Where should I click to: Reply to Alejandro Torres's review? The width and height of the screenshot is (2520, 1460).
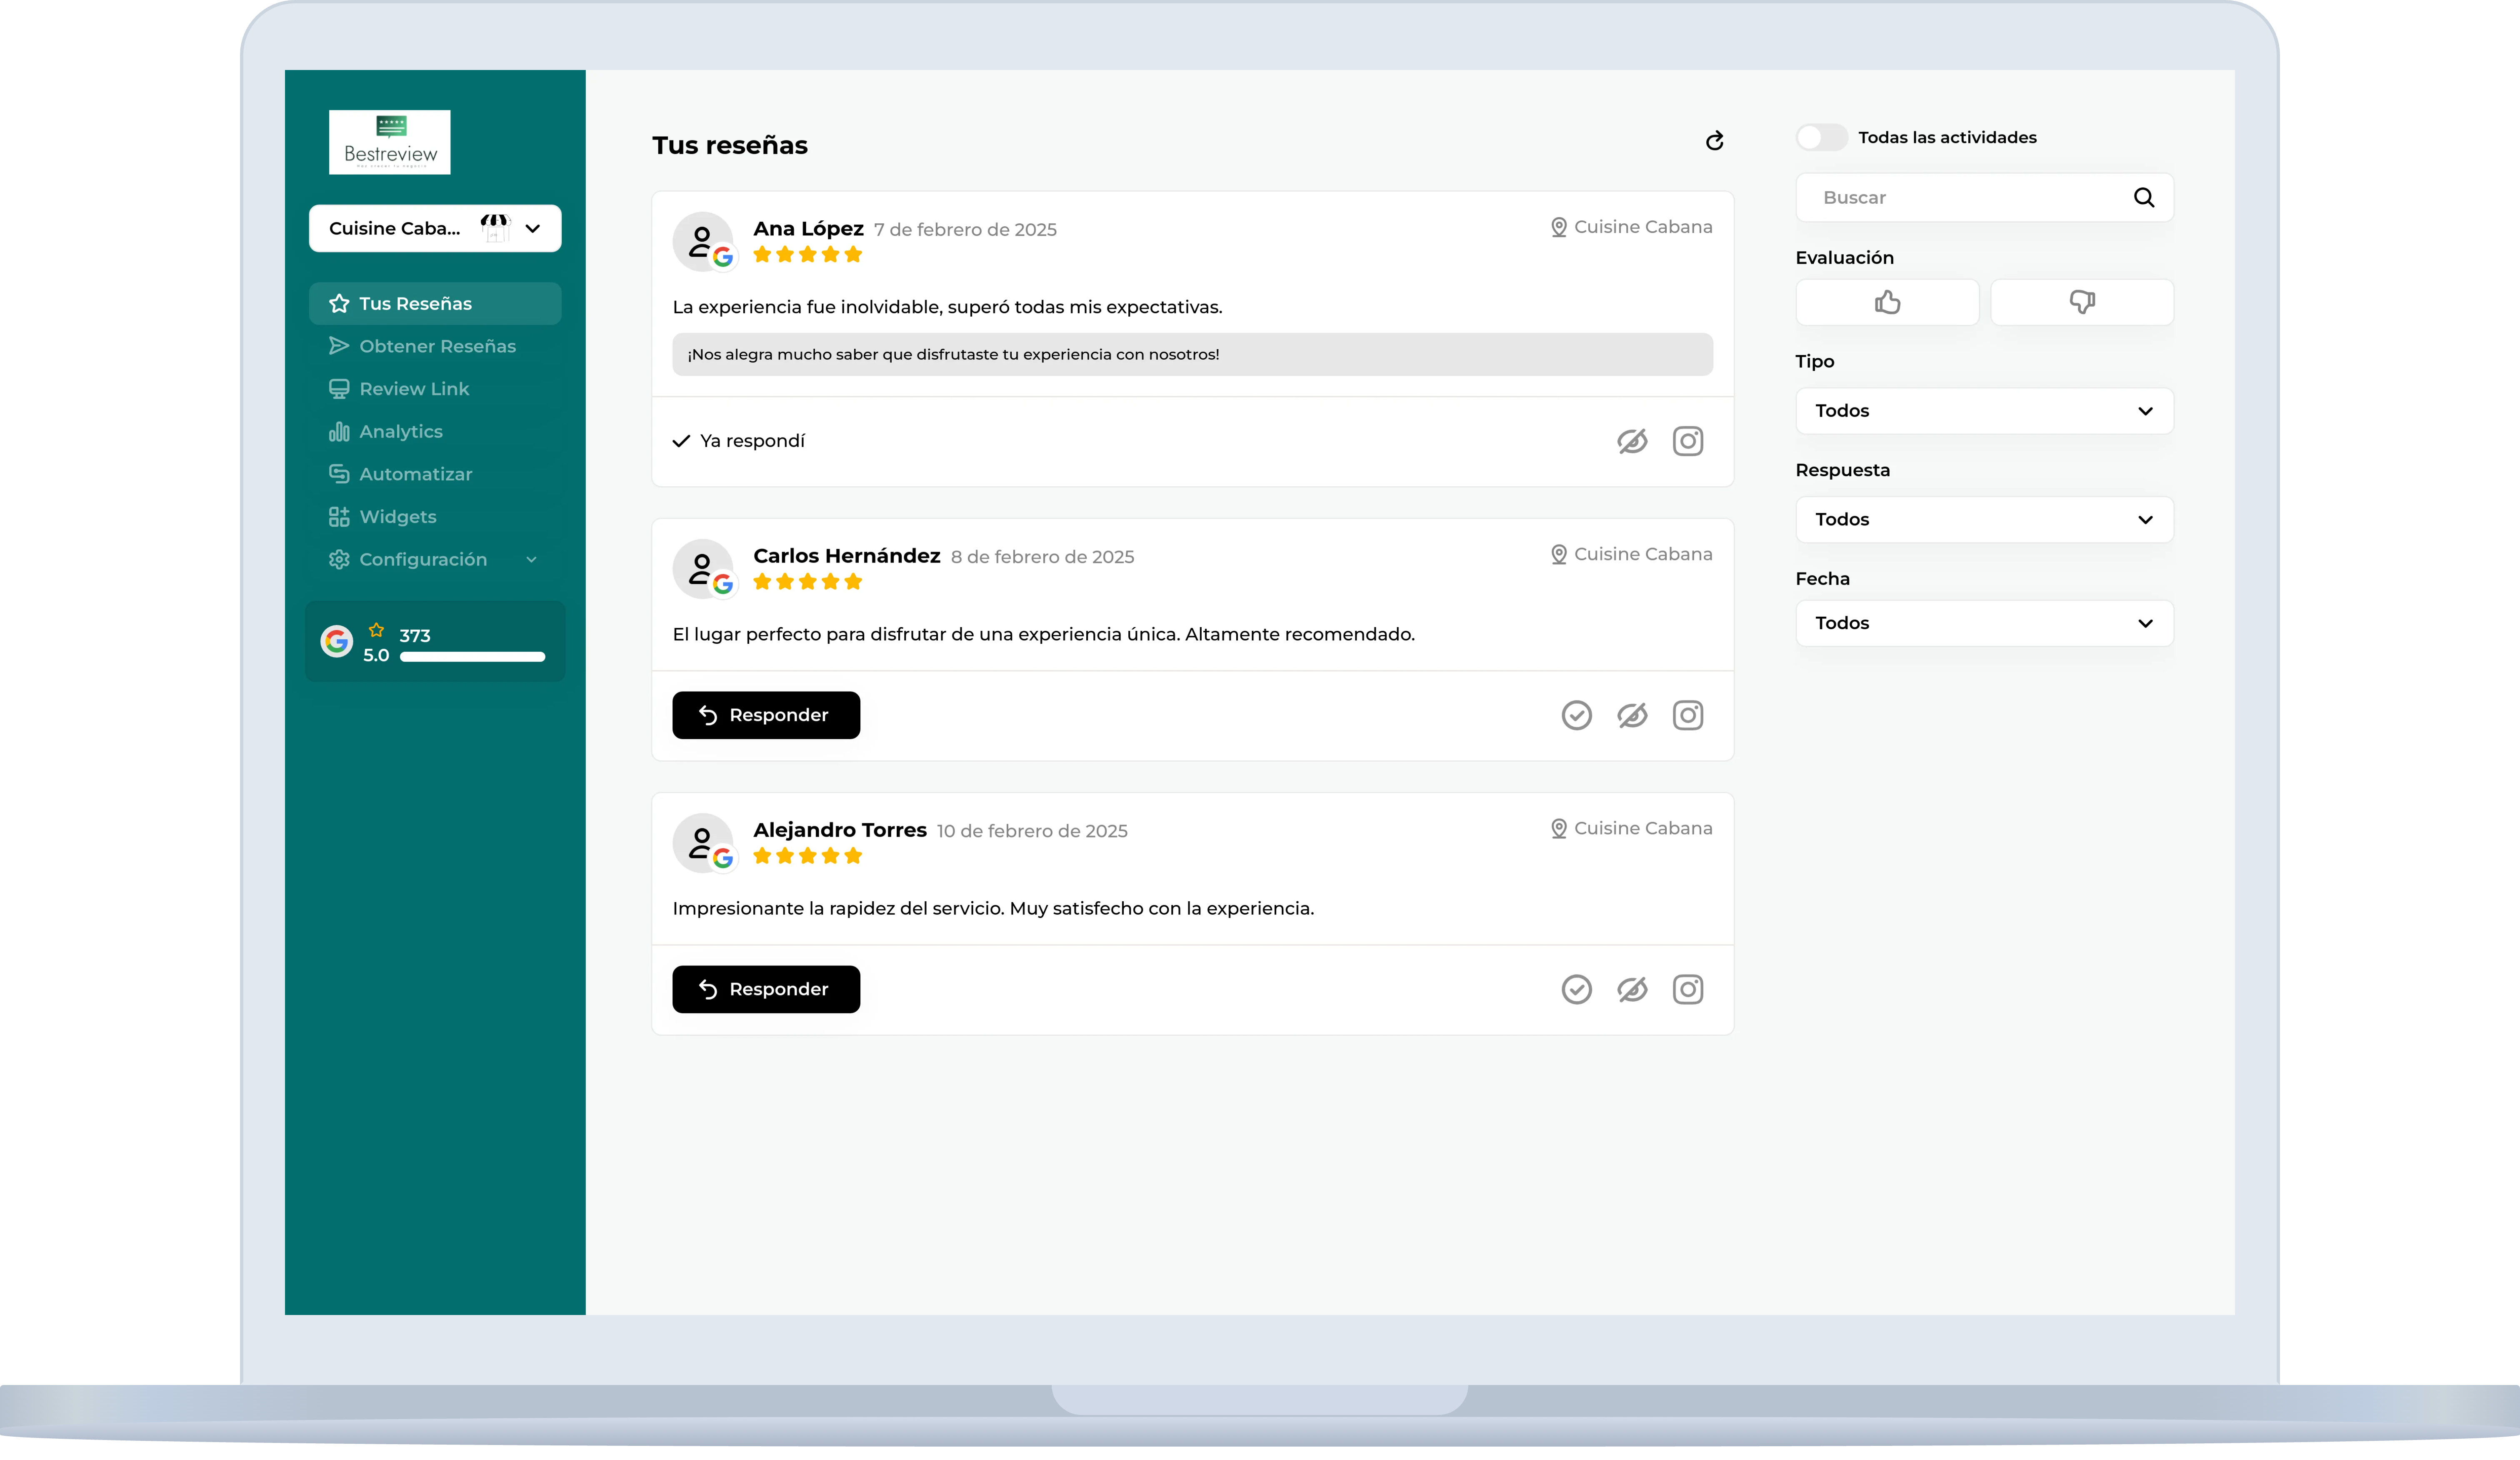766,989
